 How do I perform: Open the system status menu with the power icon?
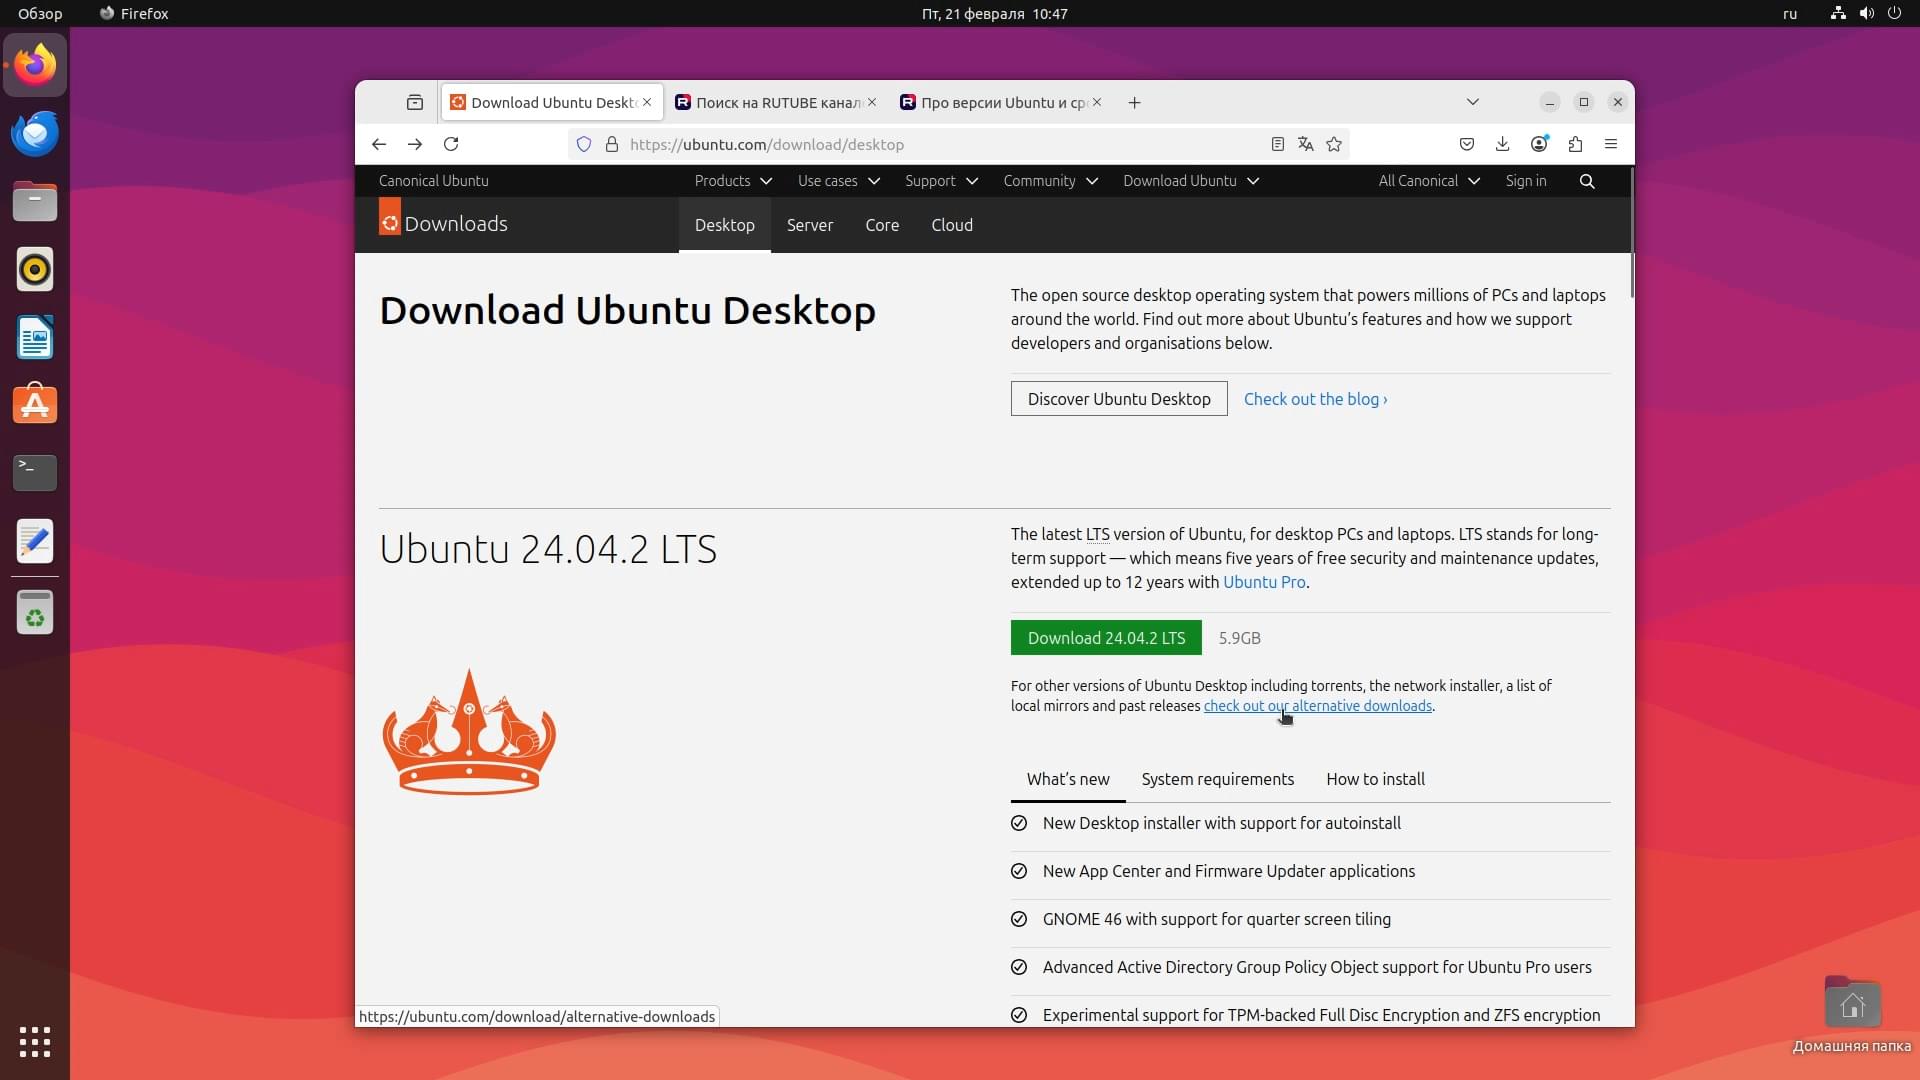point(1894,14)
